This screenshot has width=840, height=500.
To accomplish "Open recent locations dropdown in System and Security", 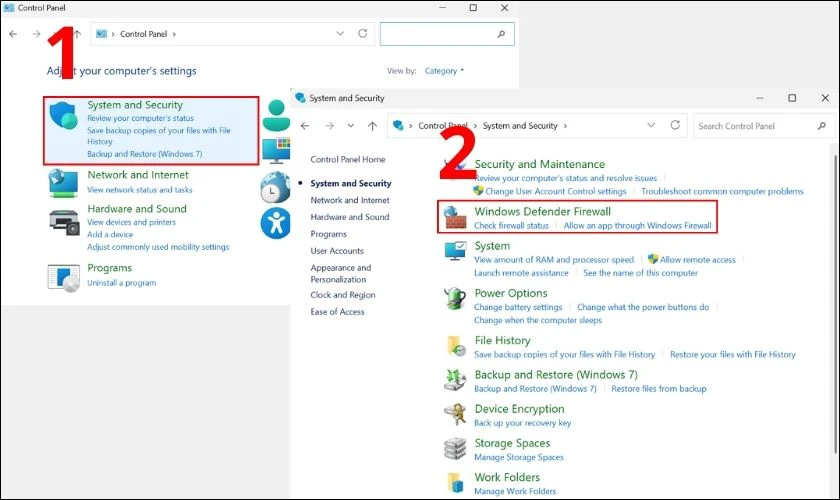I will tap(350, 126).
